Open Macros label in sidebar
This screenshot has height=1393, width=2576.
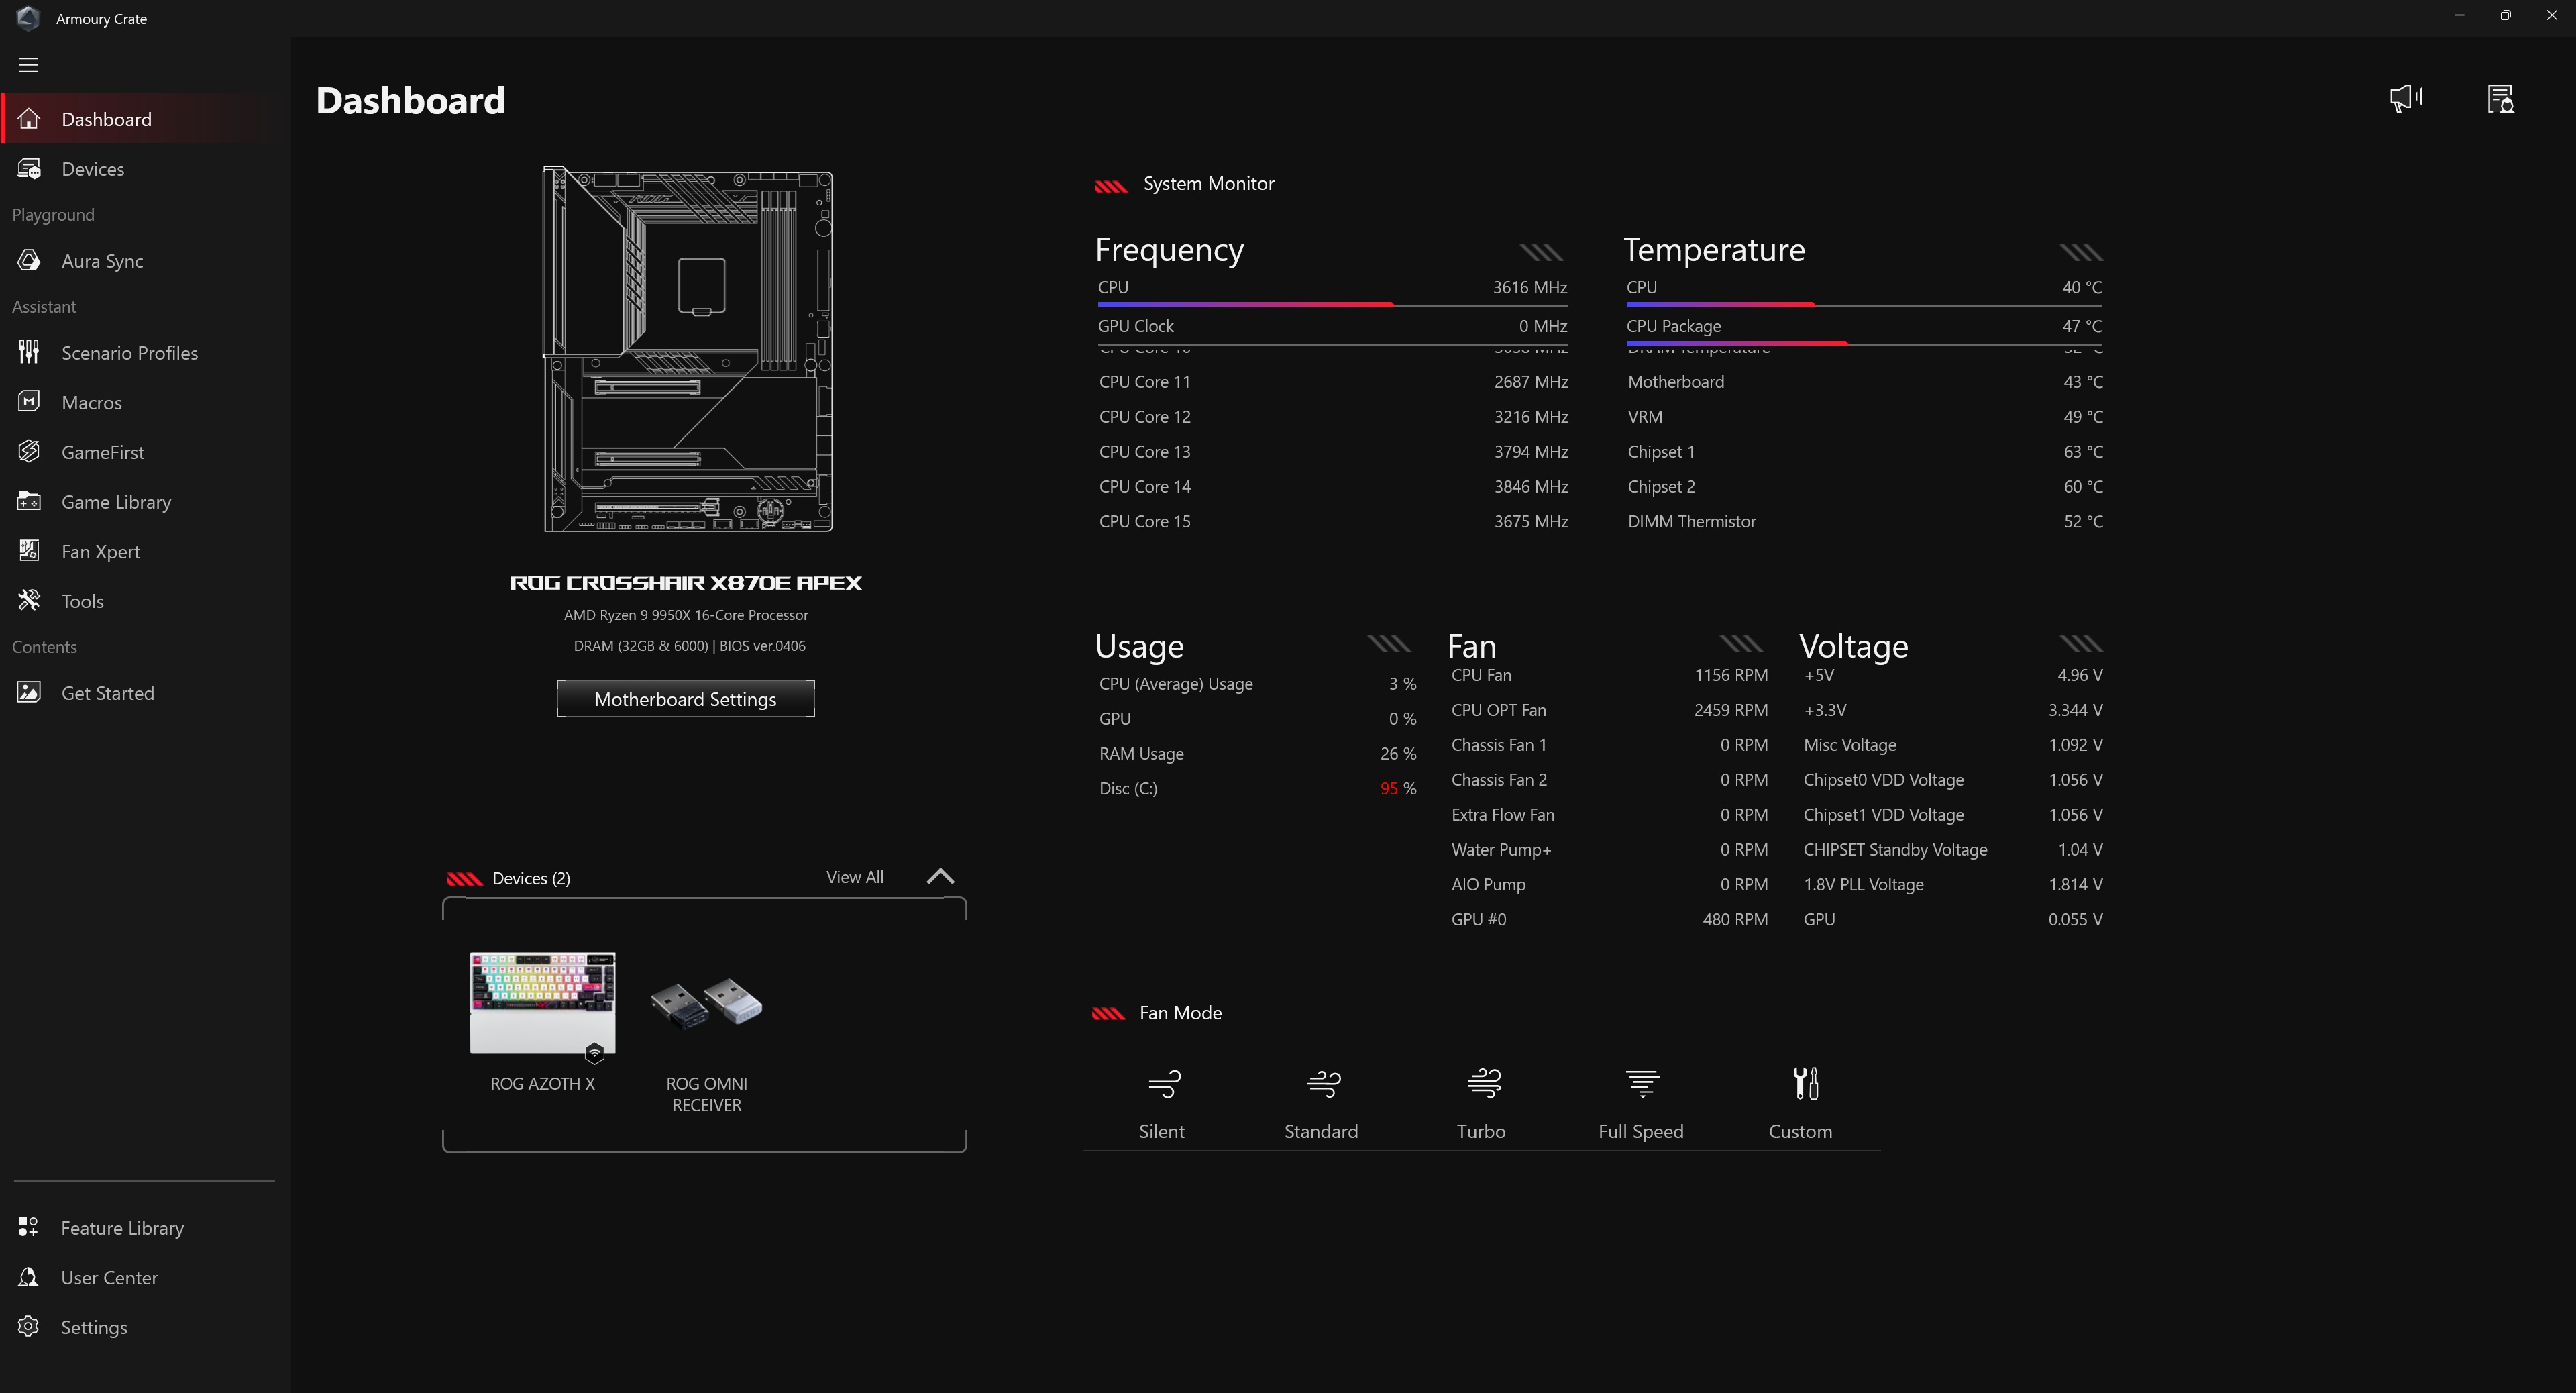91,403
